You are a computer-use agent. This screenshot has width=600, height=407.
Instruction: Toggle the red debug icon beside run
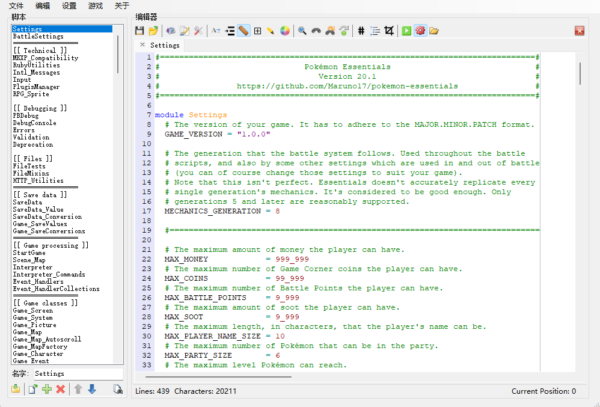(420, 31)
